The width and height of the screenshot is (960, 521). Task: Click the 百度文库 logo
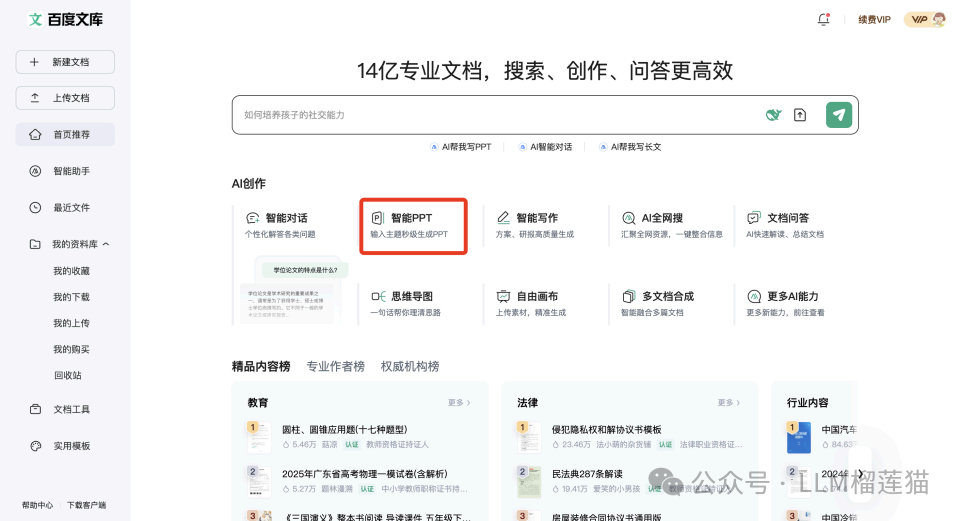(x=66, y=20)
